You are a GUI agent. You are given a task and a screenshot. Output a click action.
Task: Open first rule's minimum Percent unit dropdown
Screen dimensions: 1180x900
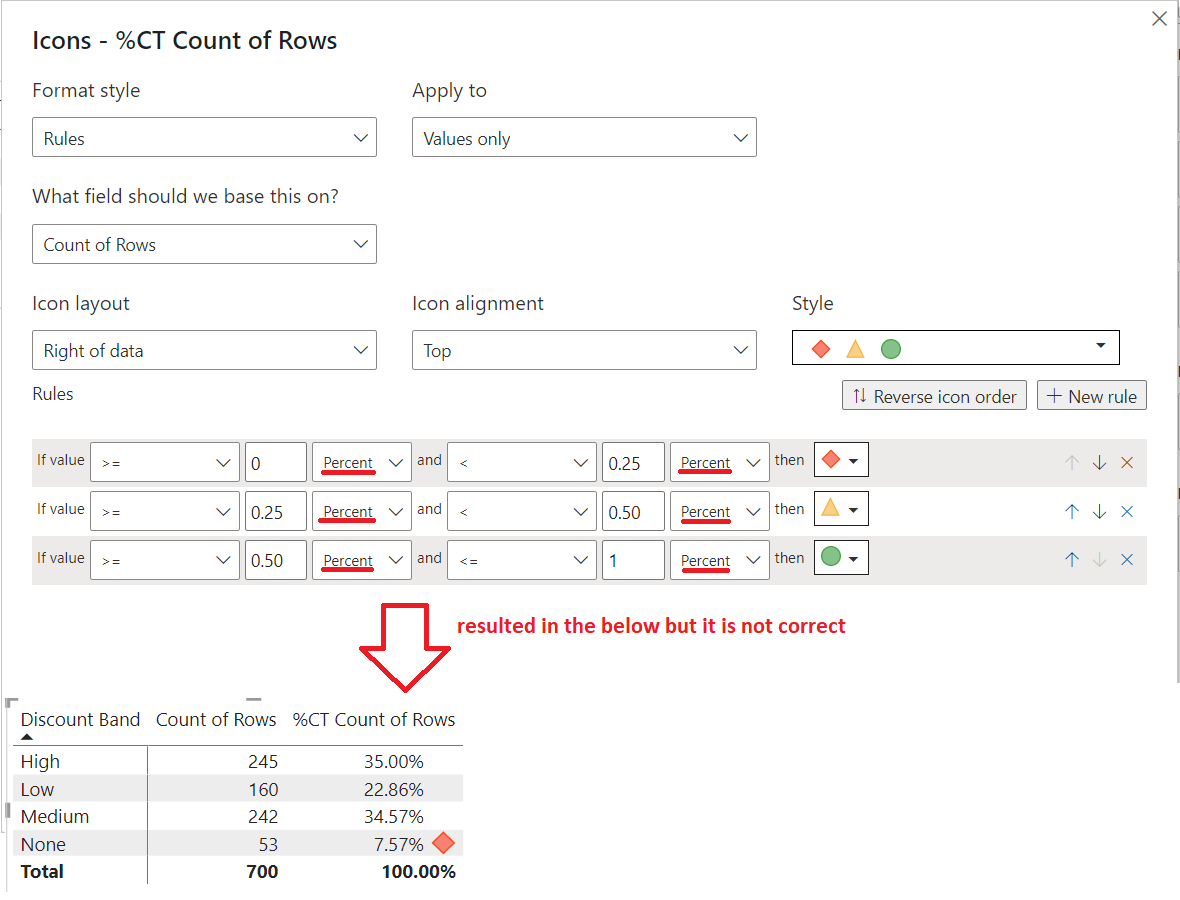362,462
